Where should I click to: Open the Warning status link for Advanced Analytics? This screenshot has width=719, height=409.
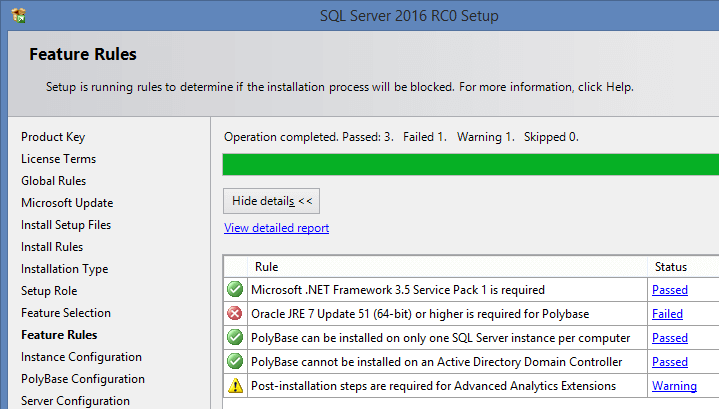click(675, 386)
